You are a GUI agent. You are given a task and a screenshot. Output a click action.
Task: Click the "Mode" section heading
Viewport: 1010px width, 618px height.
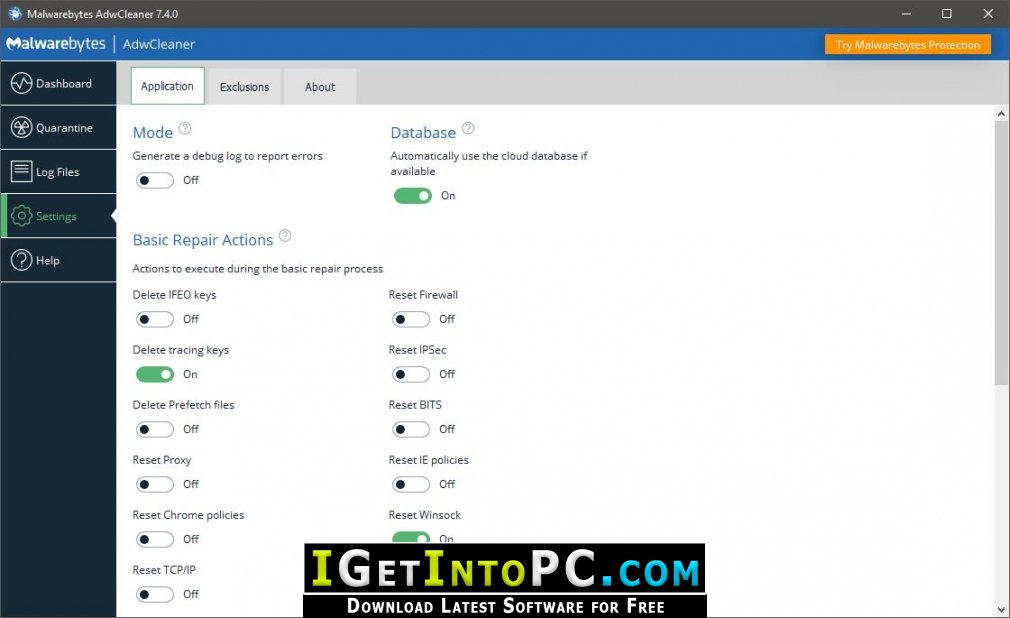(x=153, y=133)
